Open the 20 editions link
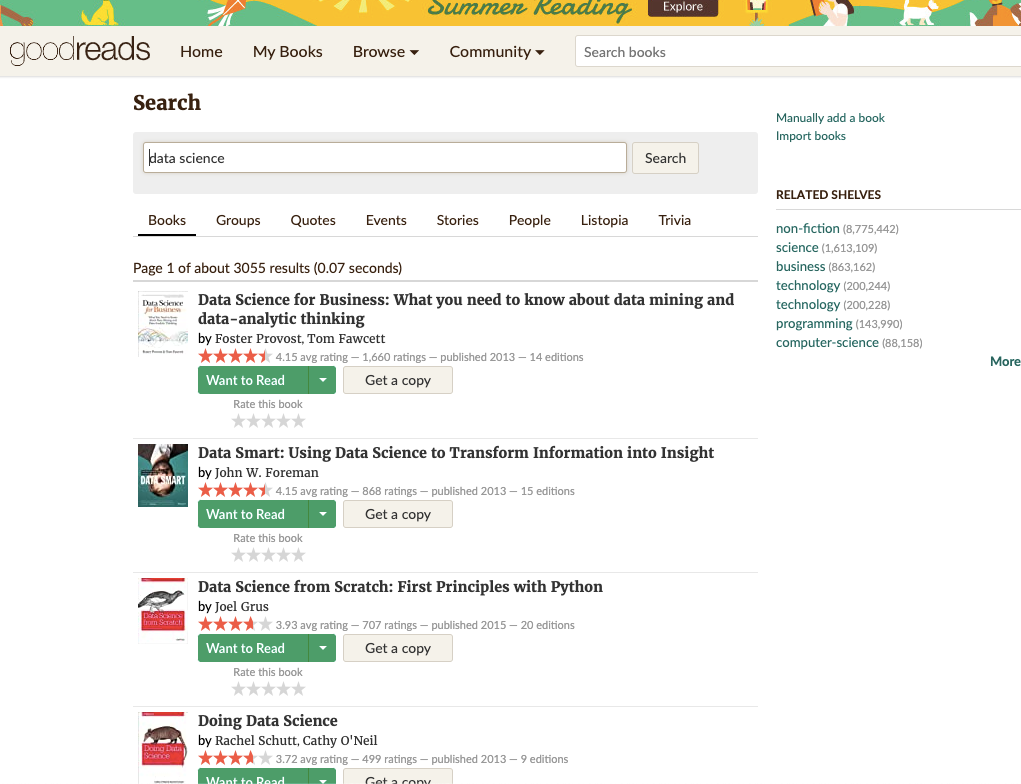Screen dimensions: 1021x784 coord(548,625)
